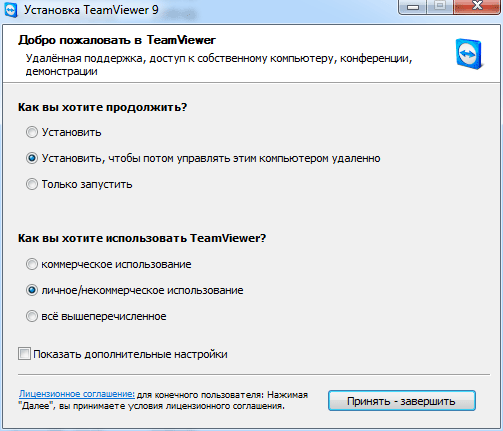503x431 pixels.
Task: Click the "Принять - завершить" button
Action: click(402, 401)
